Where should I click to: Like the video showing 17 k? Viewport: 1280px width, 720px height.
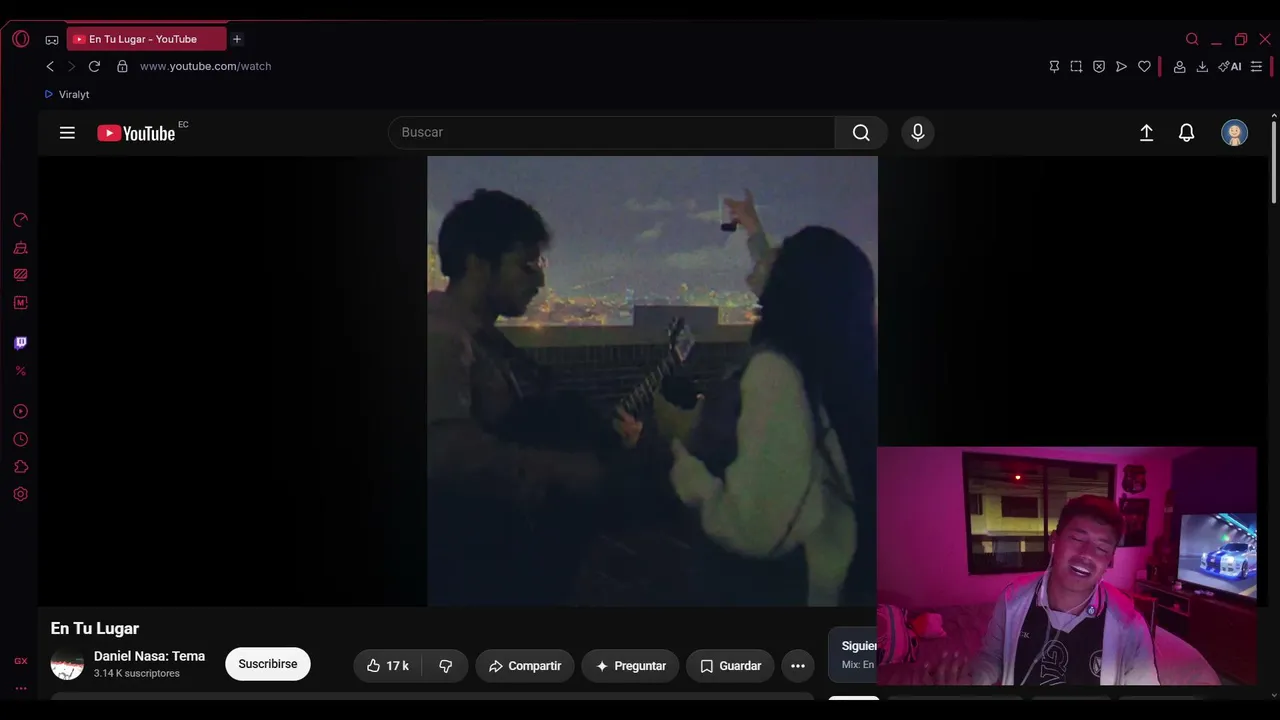tap(388, 665)
